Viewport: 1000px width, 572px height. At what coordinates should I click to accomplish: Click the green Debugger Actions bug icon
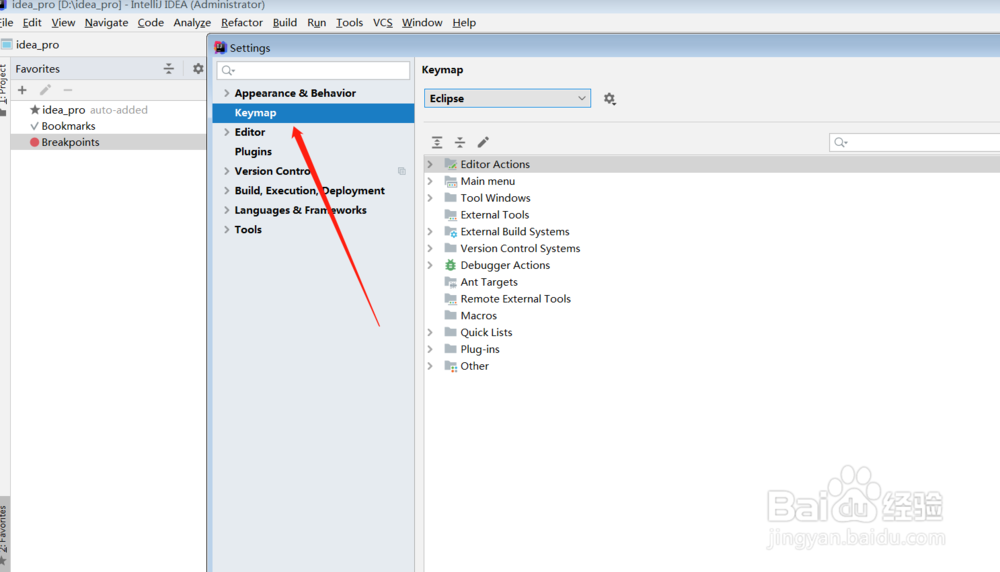tap(451, 265)
